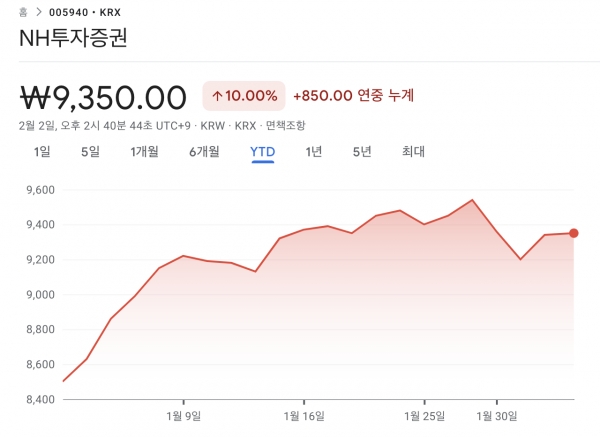Click the red current-price dot on chart
The height and width of the screenshot is (437, 600).
pos(573,233)
